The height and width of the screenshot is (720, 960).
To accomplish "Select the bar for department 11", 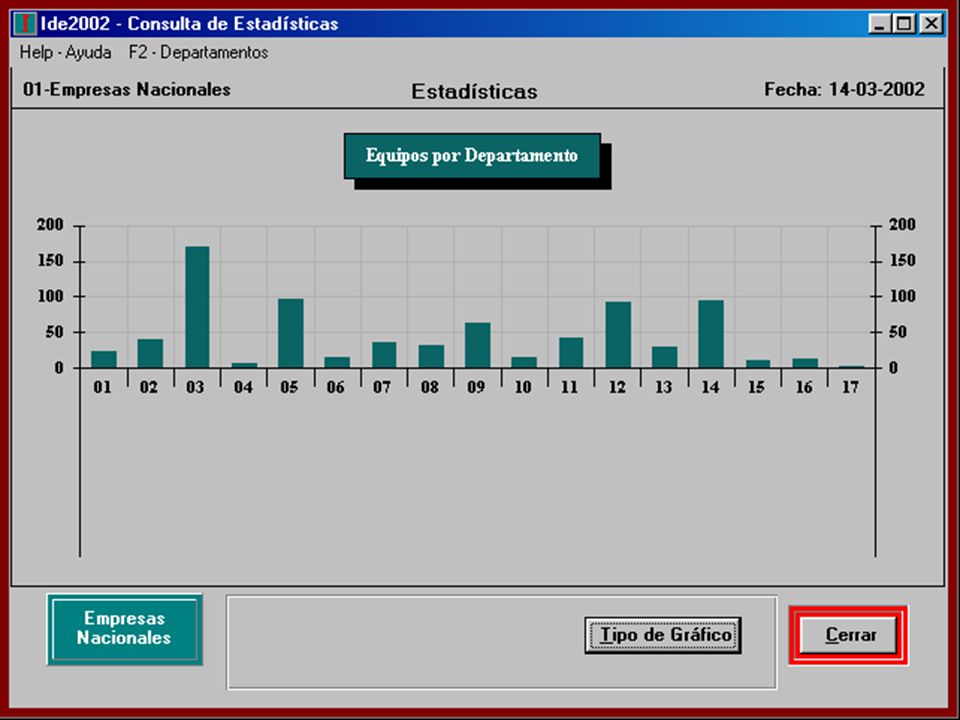I will tap(571, 353).
